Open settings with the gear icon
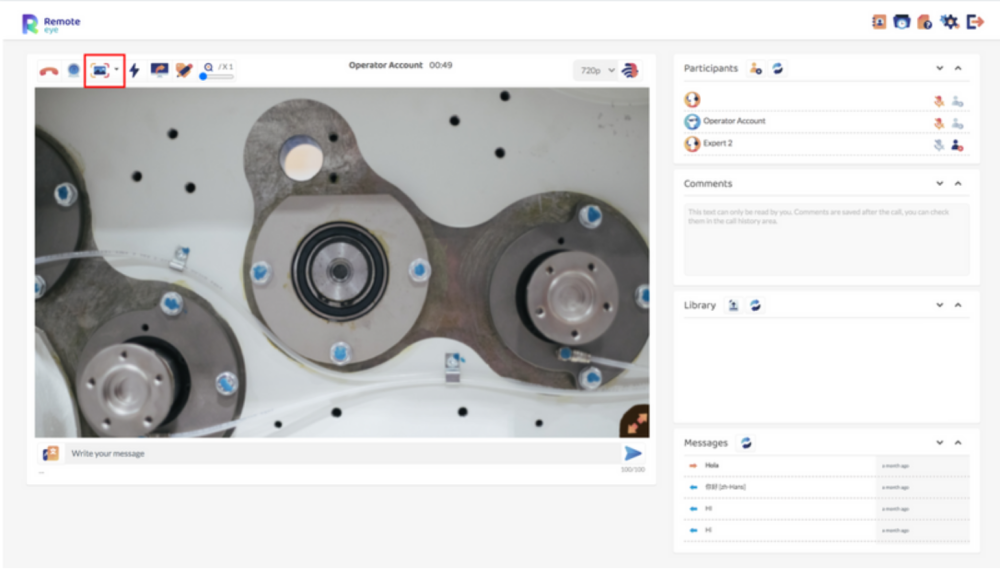The width and height of the screenshot is (1000, 574). click(950, 22)
